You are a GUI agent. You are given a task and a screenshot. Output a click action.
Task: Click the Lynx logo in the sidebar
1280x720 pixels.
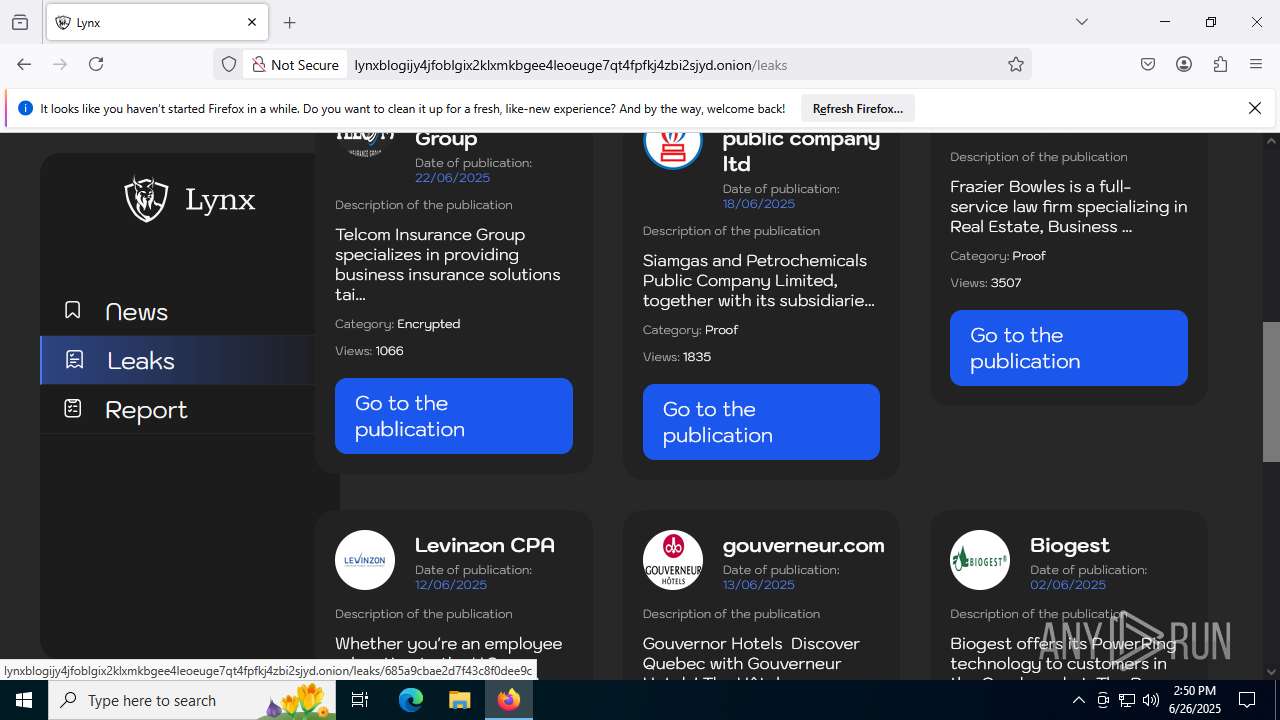[189, 199]
